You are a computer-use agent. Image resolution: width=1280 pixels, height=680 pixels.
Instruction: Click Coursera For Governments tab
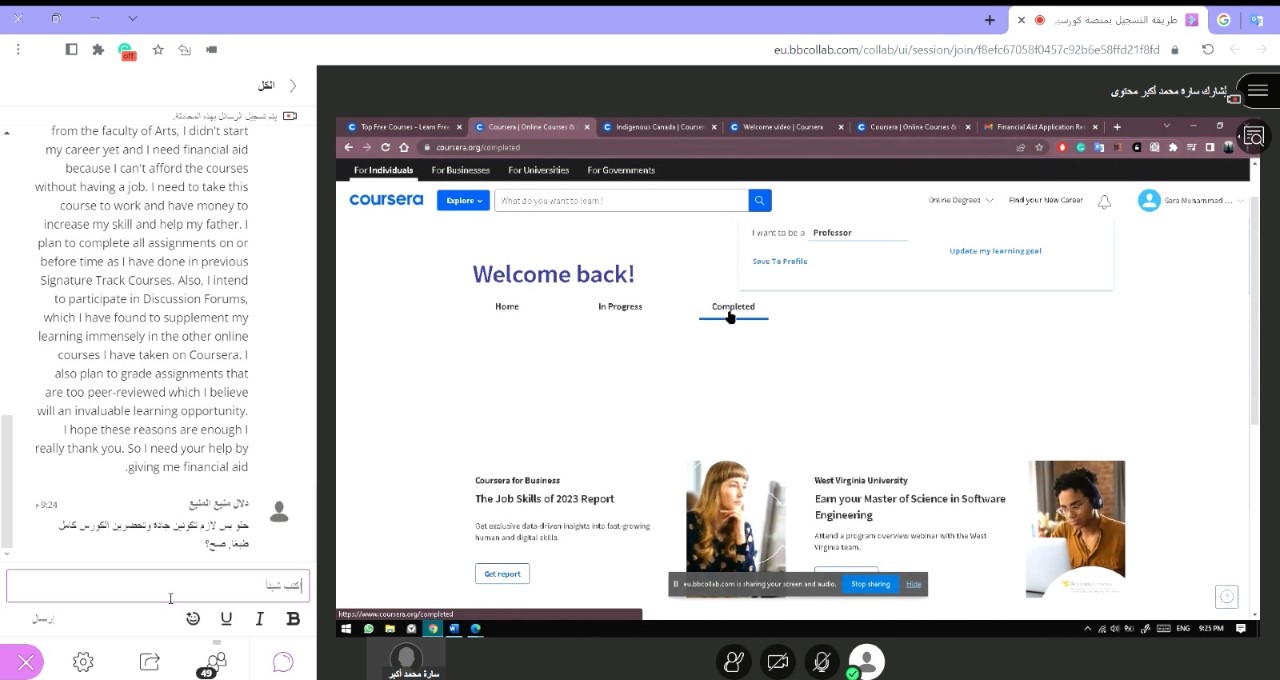pyautogui.click(x=621, y=170)
